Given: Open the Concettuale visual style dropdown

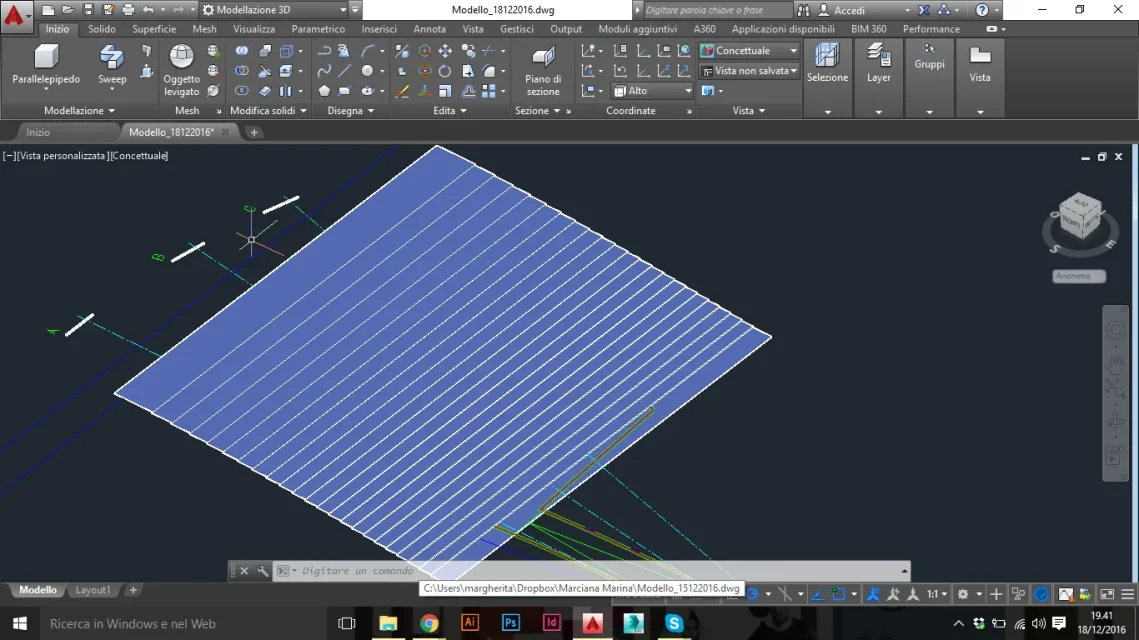Looking at the screenshot, I should [749, 51].
